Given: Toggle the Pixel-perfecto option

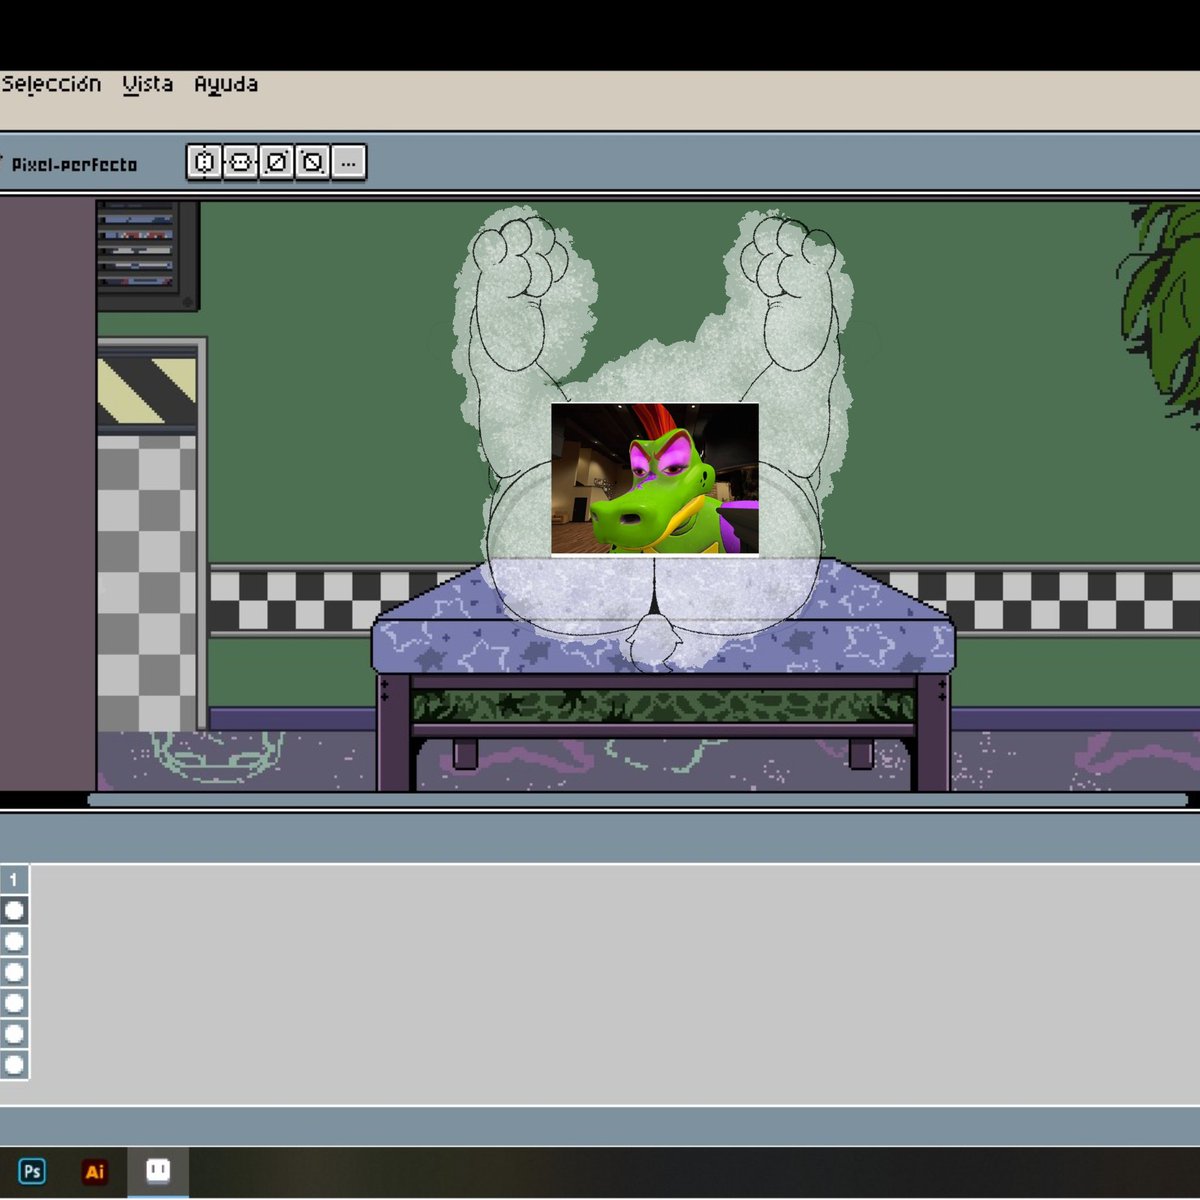Looking at the screenshot, I should click(x=70, y=165).
